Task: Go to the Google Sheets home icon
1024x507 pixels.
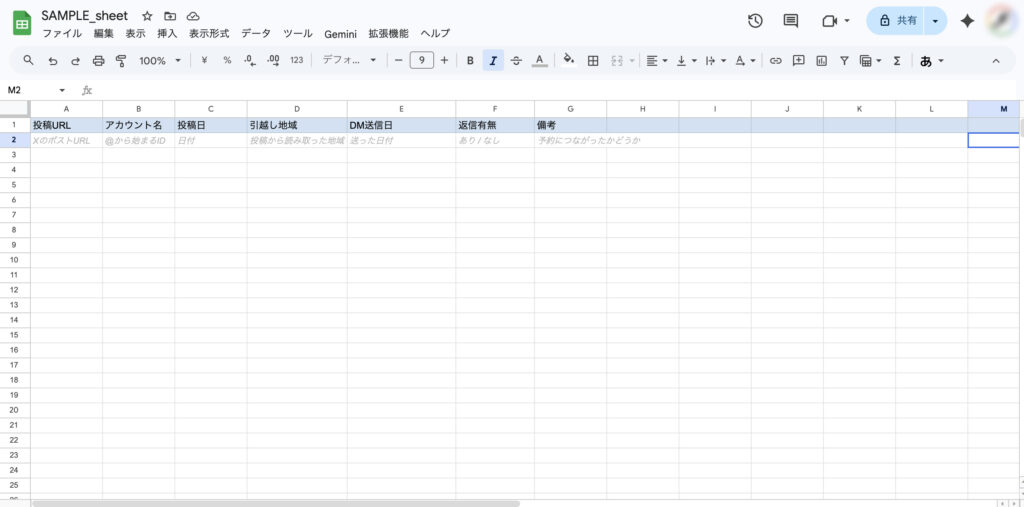Action: point(22,24)
